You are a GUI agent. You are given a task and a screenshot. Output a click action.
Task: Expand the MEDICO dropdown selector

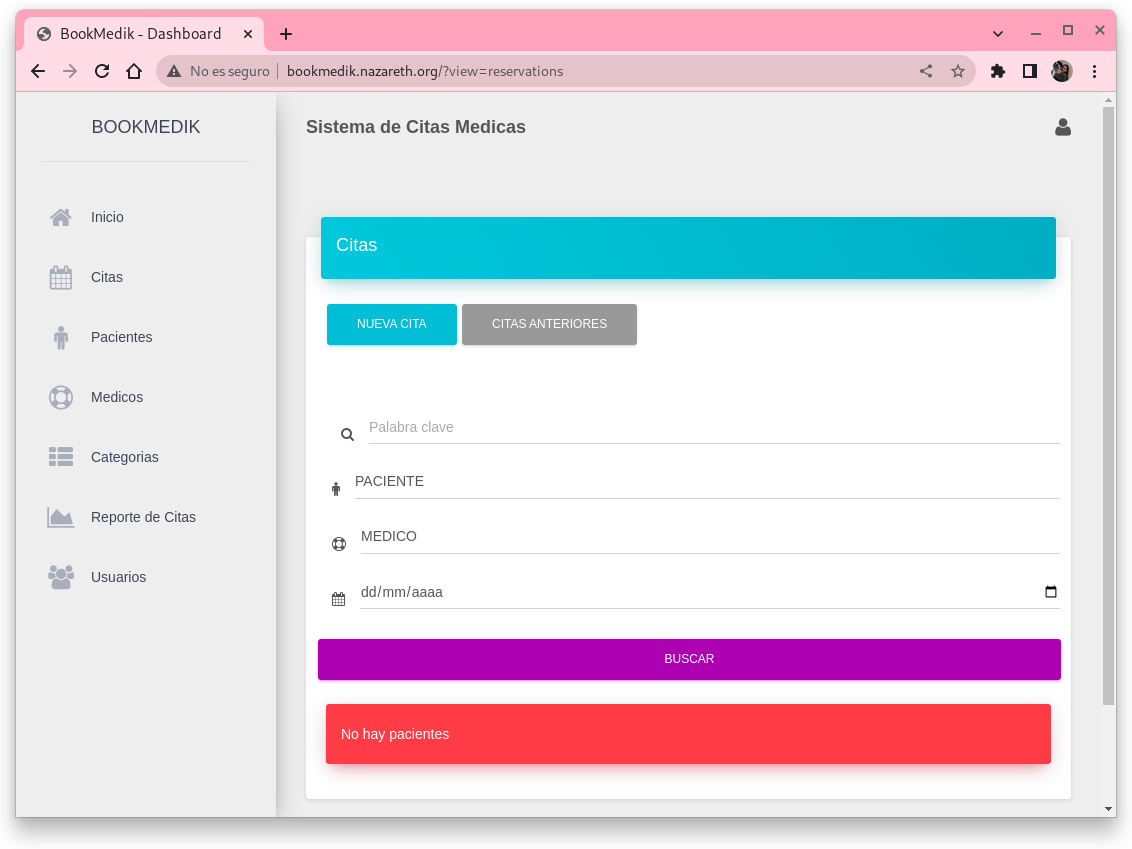tap(709, 537)
